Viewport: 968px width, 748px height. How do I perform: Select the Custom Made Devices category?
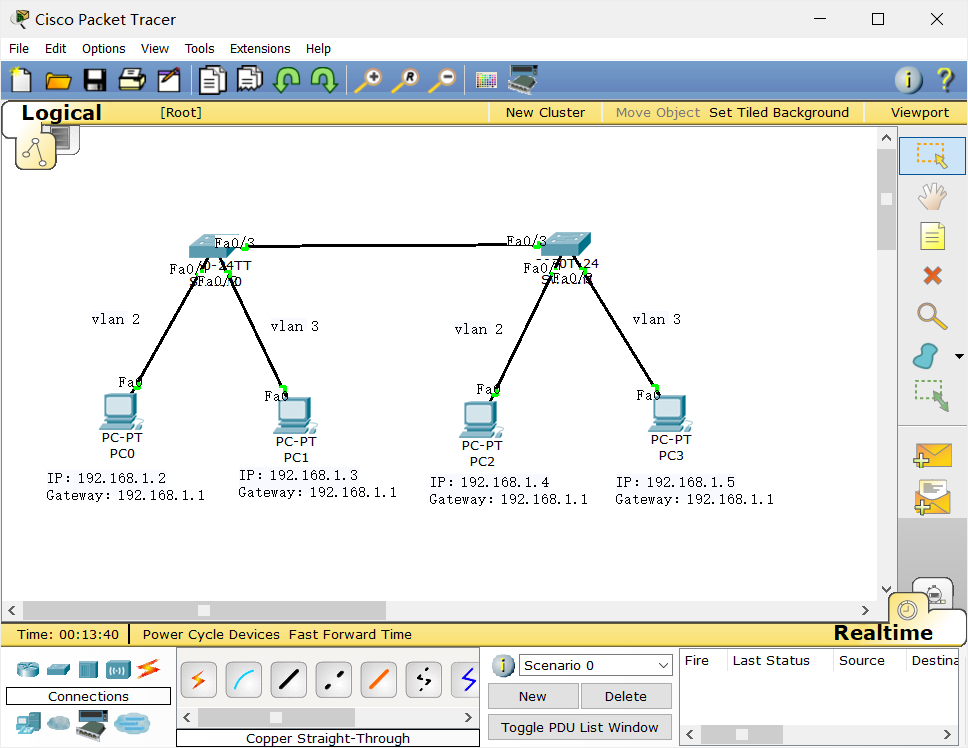(91, 725)
